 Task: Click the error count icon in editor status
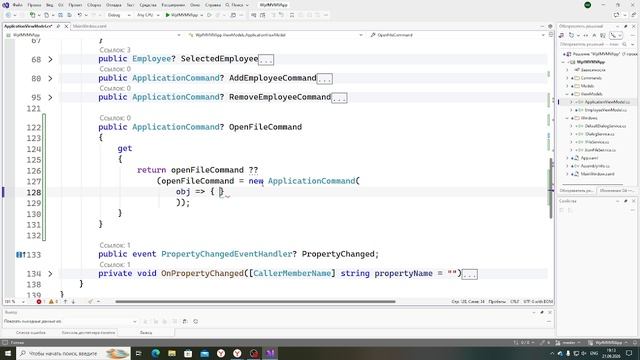(39, 302)
